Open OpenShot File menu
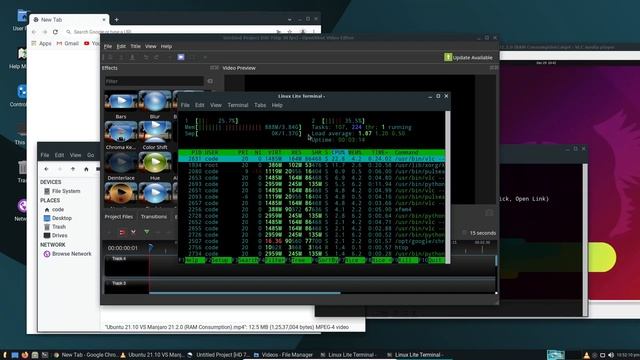This screenshot has height=360, width=640. [x=108, y=47]
